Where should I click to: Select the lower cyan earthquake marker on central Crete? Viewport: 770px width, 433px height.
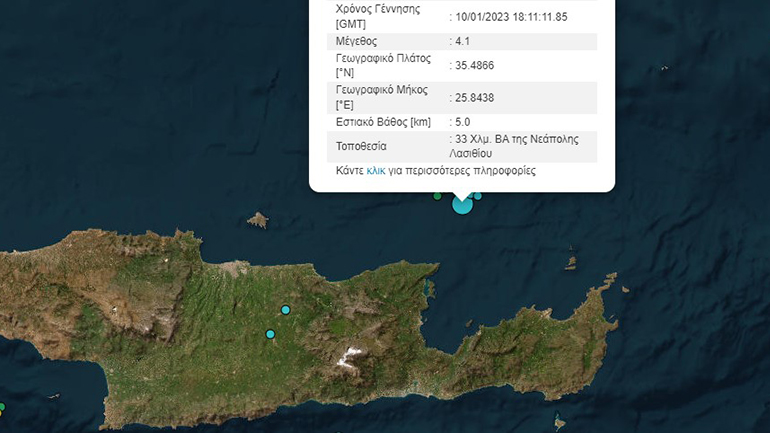click(x=270, y=334)
